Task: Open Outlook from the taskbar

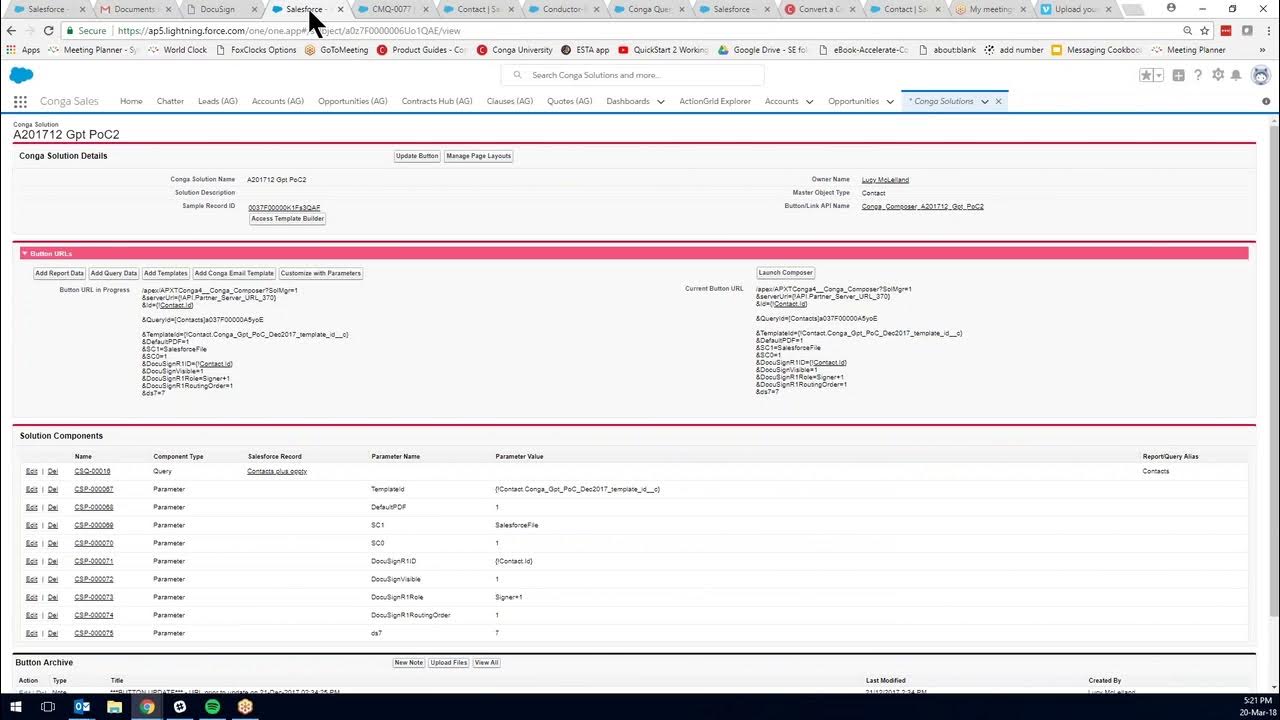Action: 82,706
